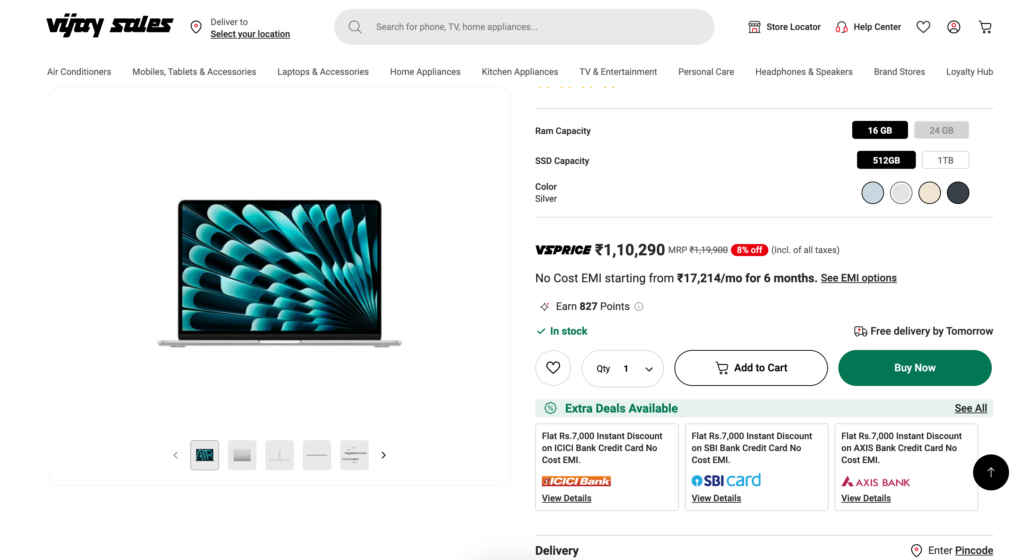
Task: Open the Laptops & Accessories menu
Action: click(x=323, y=72)
